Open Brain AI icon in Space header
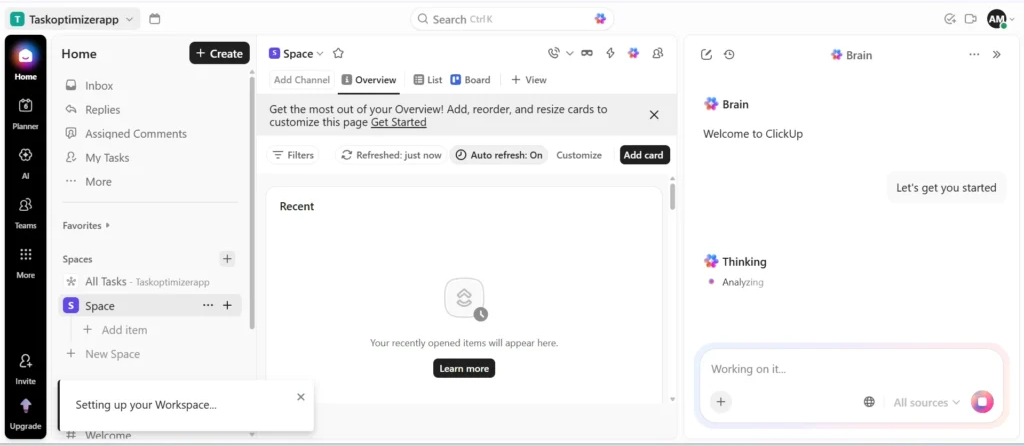The width and height of the screenshot is (1024, 446). pyautogui.click(x=633, y=54)
